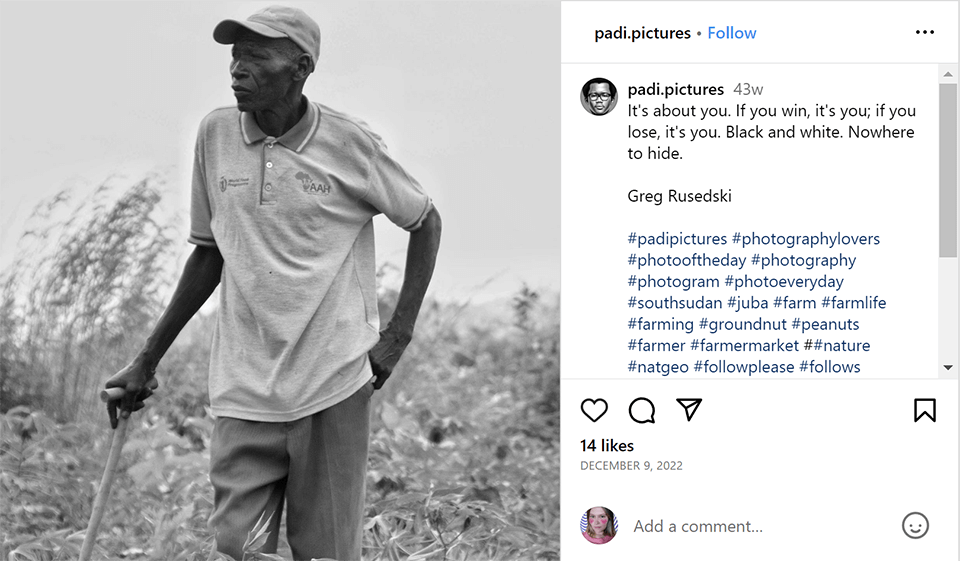Save the post with the bookmark icon
This screenshot has width=960, height=561.
point(925,410)
